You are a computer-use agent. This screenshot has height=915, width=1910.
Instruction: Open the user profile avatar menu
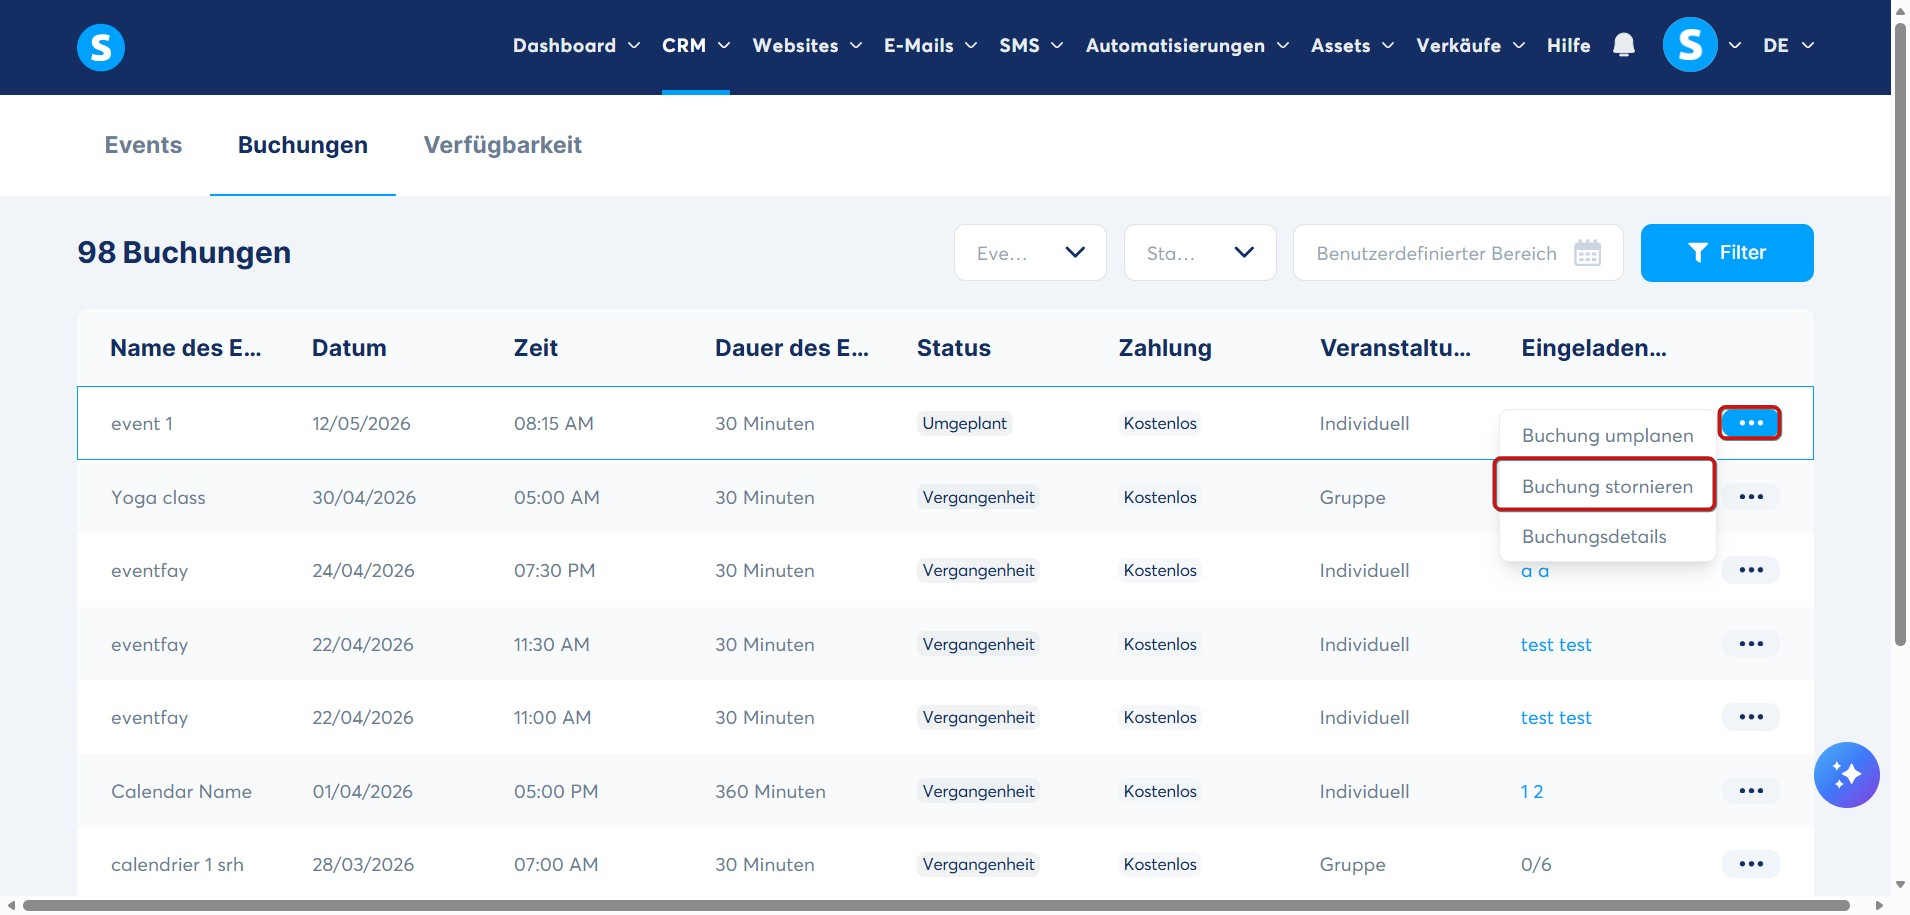point(1690,45)
